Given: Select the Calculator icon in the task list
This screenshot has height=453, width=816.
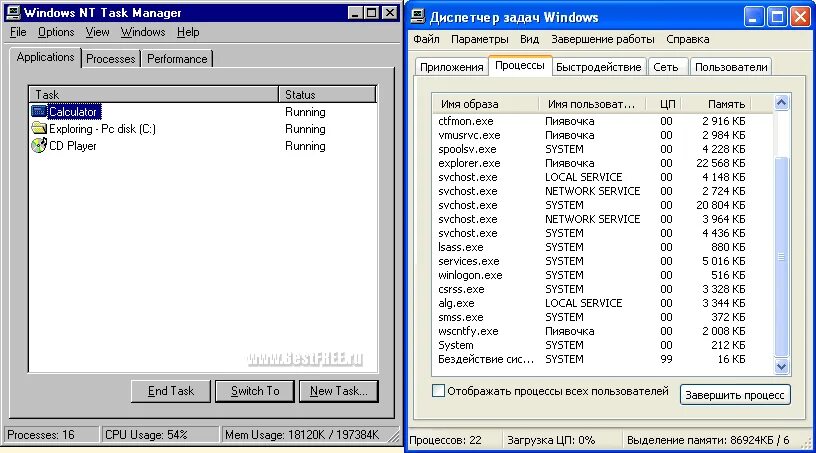Looking at the screenshot, I should pos(39,111).
